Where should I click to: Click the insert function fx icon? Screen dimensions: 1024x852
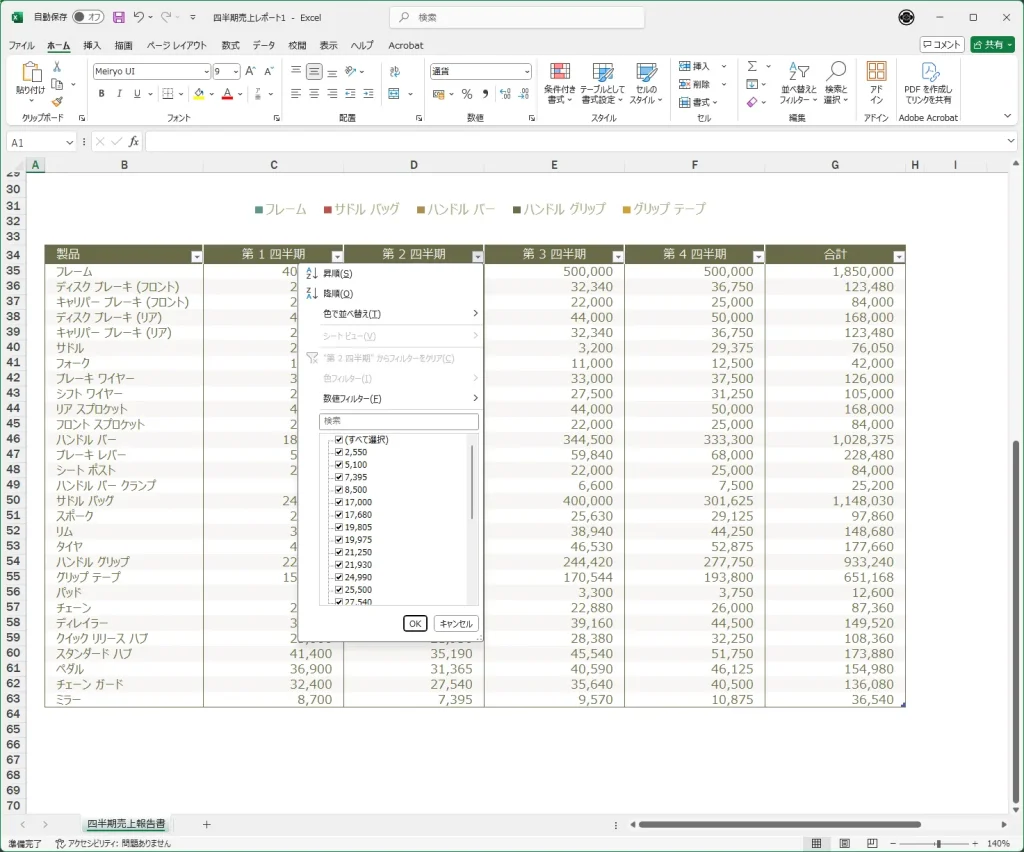[134, 142]
